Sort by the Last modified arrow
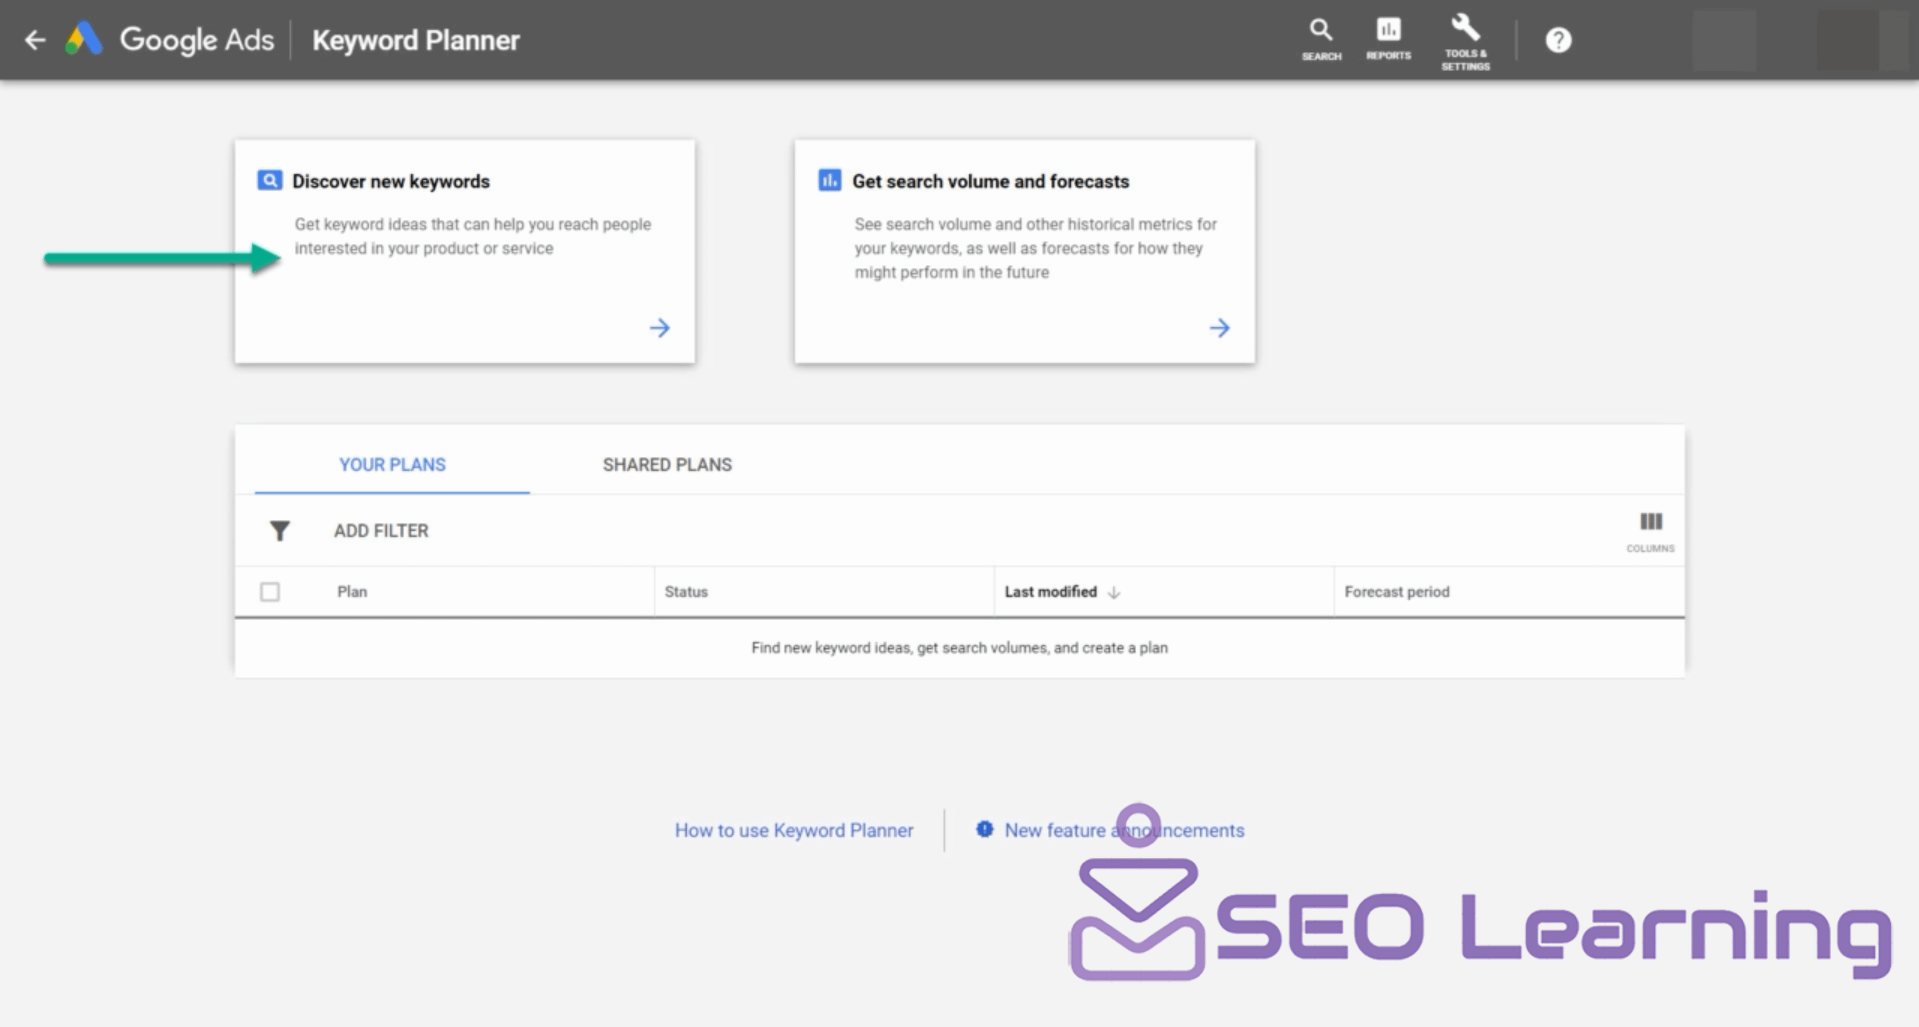 tap(1114, 592)
